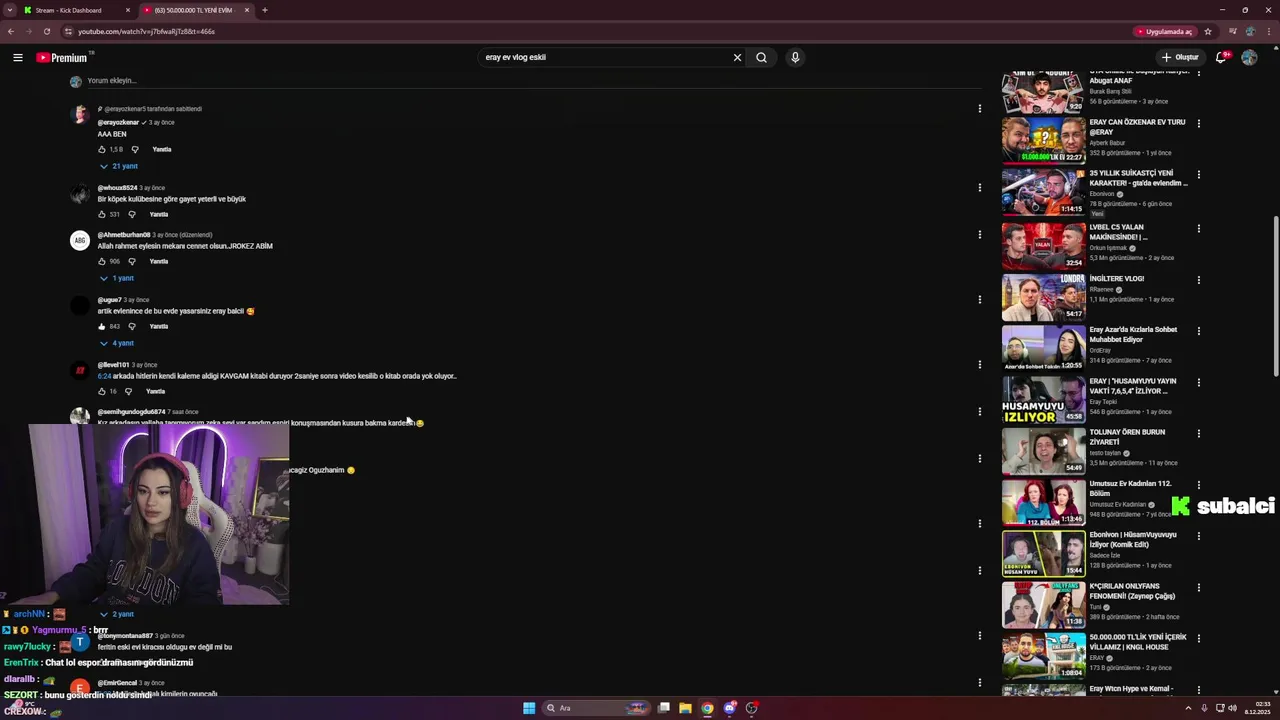
Task: Open @erayozkenar channel name
Action: pos(118,122)
